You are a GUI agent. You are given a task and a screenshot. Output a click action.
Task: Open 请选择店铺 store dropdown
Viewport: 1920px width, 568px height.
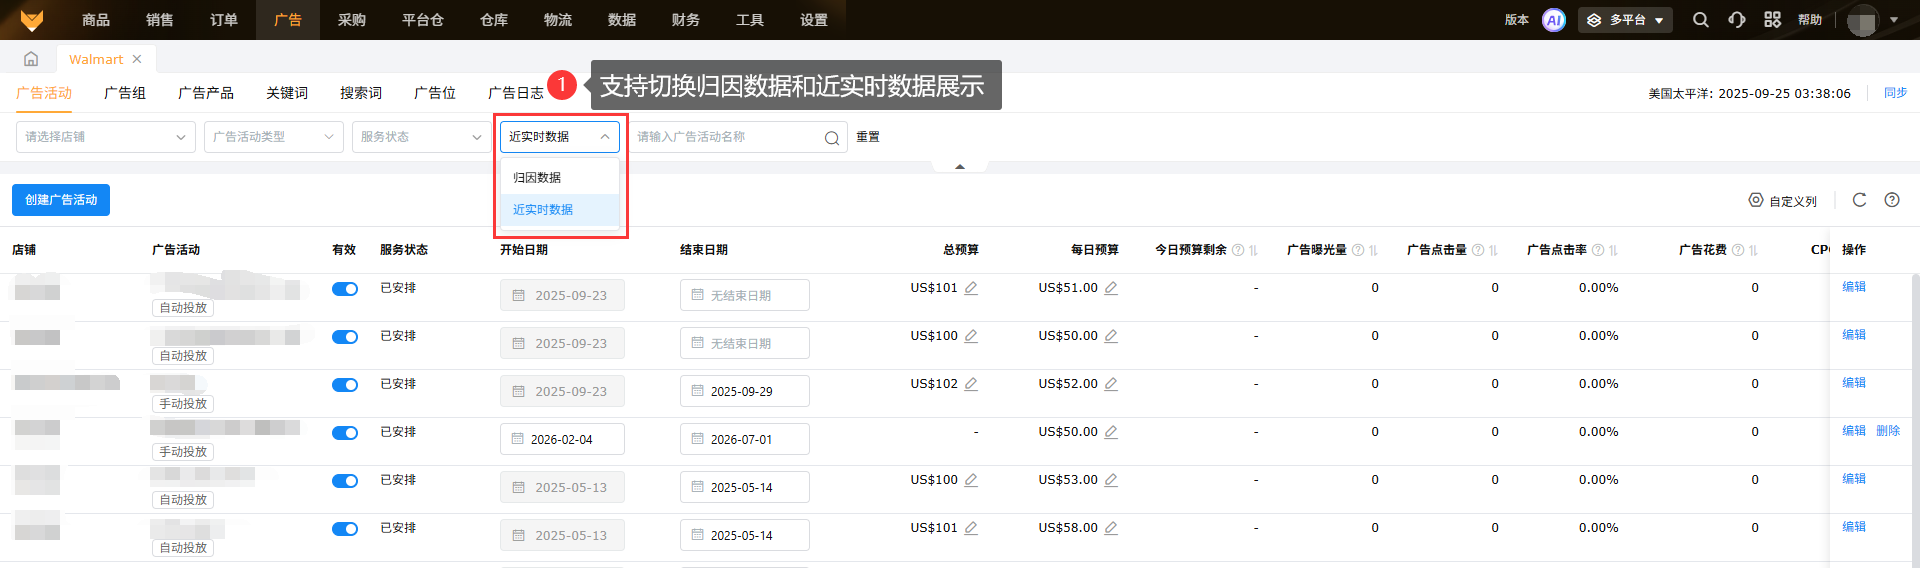point(105,137)
